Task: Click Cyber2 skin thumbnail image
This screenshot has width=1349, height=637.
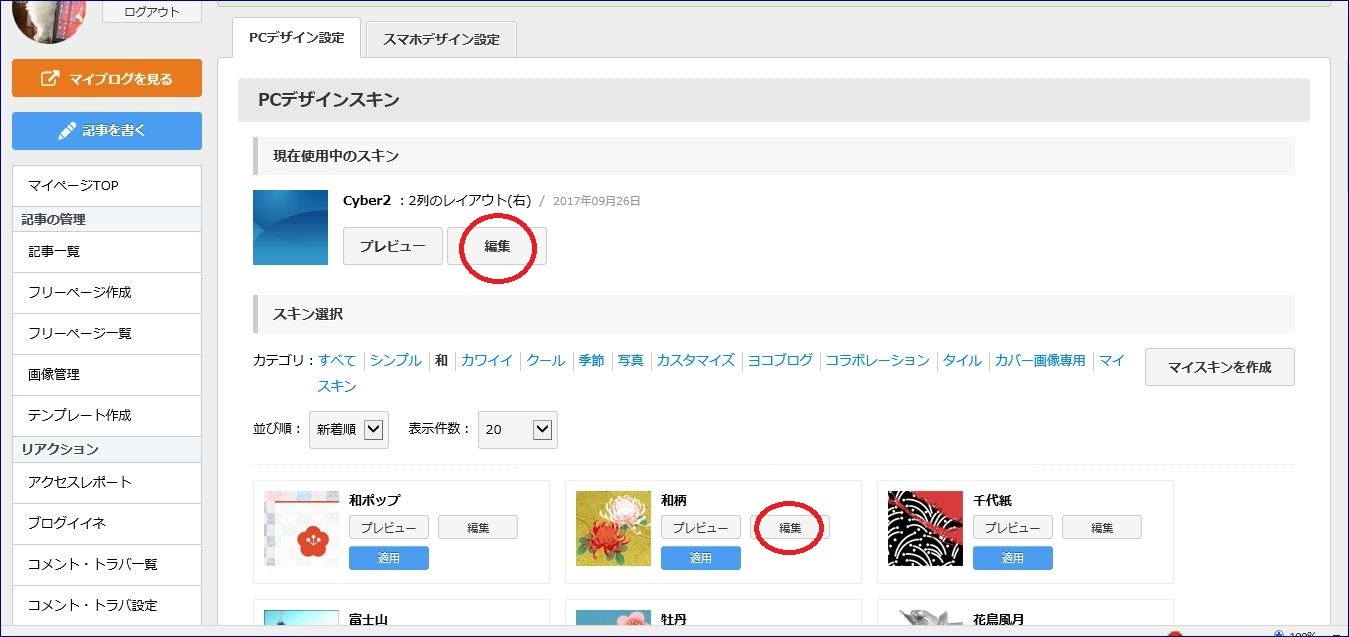Action: 290,227
